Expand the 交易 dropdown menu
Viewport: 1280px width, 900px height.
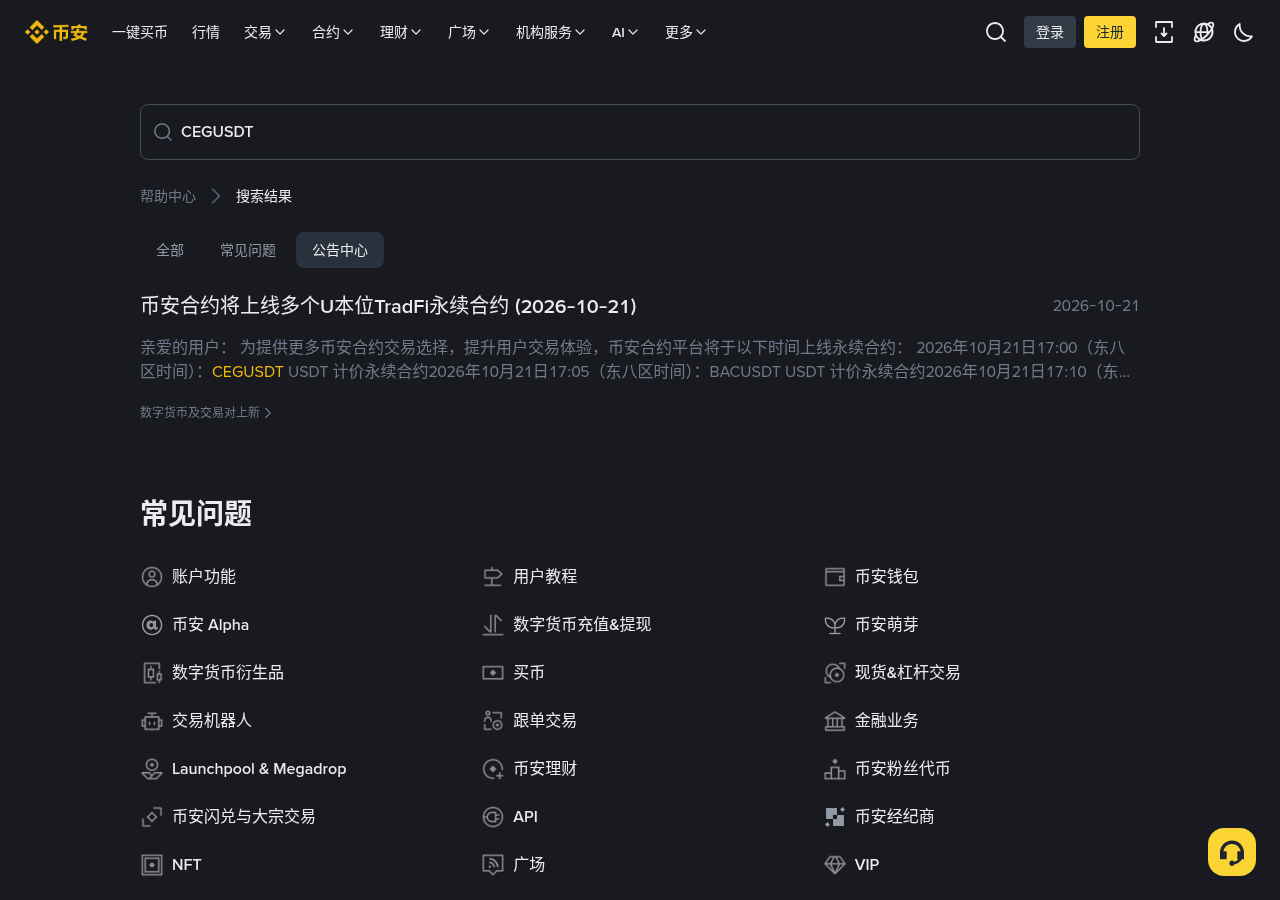point(265,32)
